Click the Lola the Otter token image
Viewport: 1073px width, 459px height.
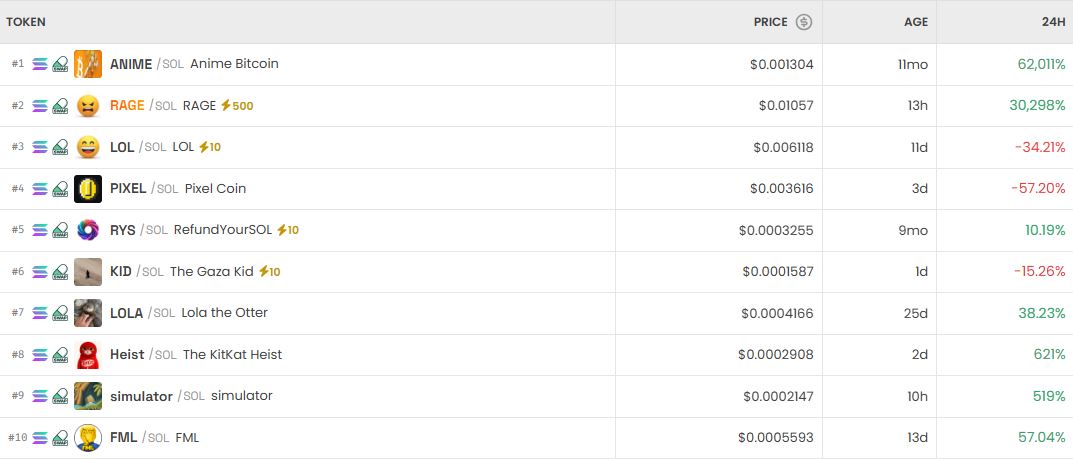point(88,313)
